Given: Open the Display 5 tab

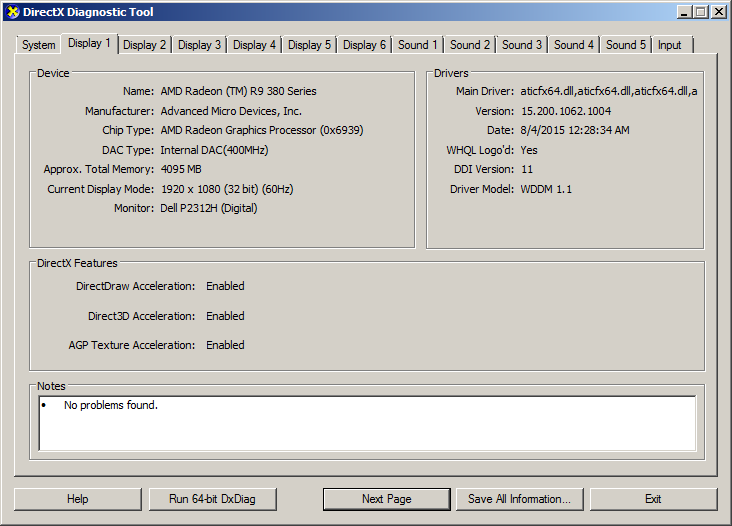Looking at the screenshot, I should [309, 45].
